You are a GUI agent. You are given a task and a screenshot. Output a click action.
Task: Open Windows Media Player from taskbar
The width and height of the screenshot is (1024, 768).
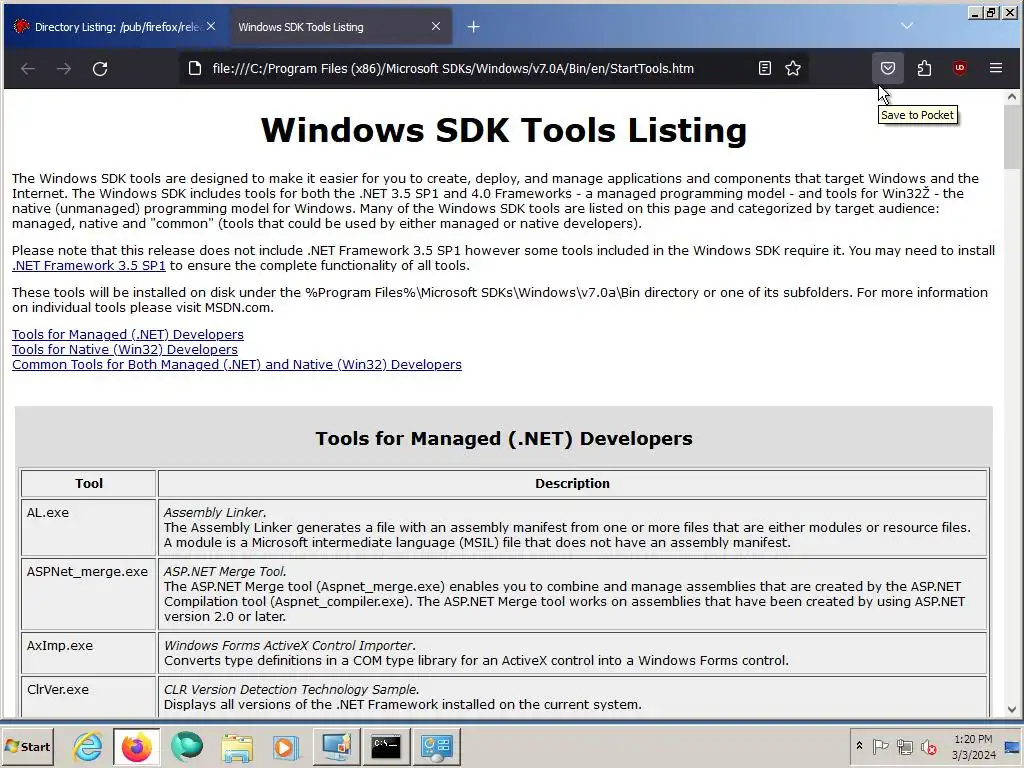pos(285,746)
